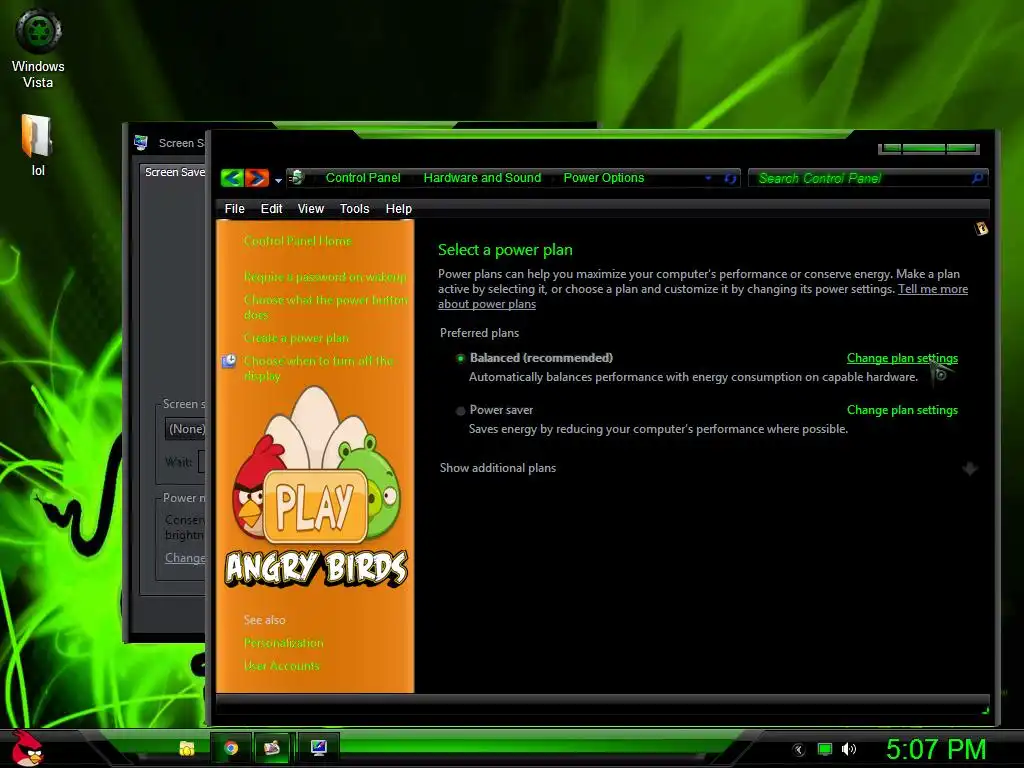Open Choose when to turn off the display

point(319,368)
